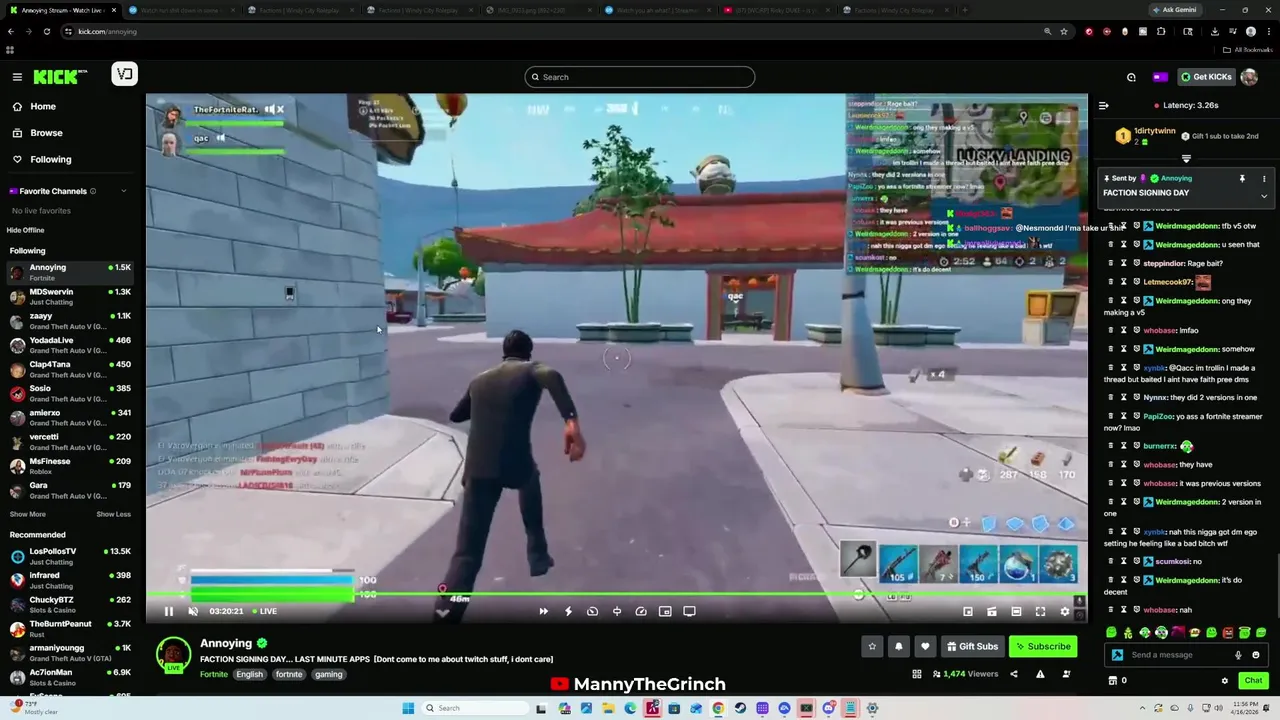Viewport: 1280px width, 720px height.
Task: Open the emote picker smiley icon
Action: click(1256, 655)
